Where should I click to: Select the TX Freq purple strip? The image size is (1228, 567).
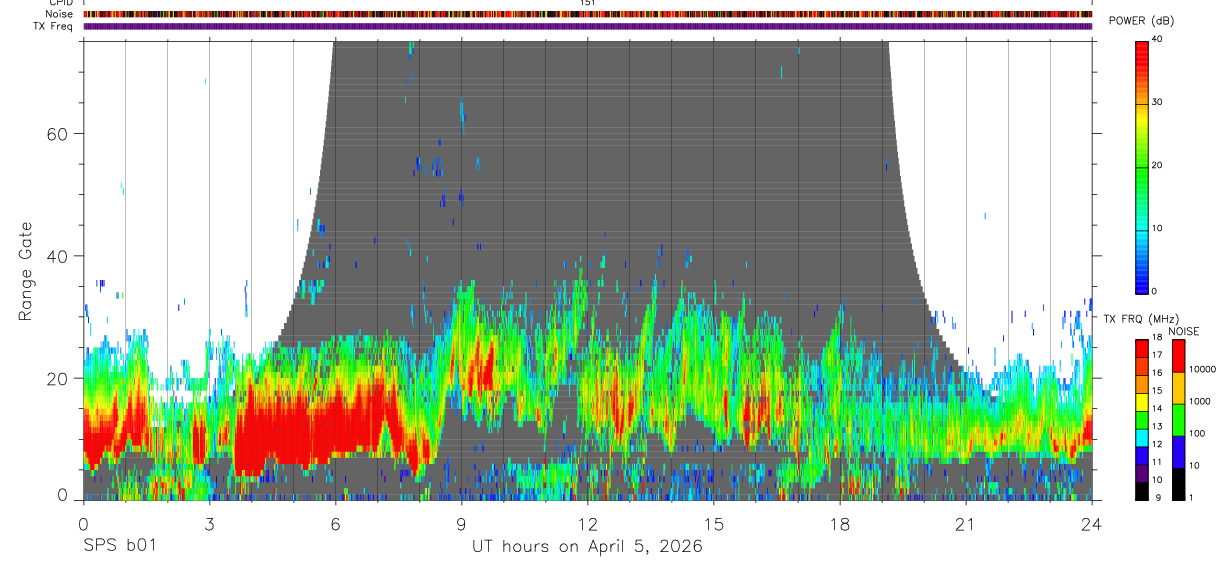[x=588, y=26]
